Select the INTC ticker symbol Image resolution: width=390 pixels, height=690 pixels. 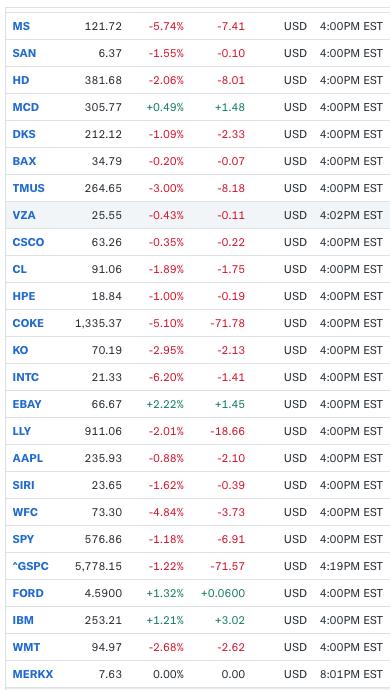point(26,378)
